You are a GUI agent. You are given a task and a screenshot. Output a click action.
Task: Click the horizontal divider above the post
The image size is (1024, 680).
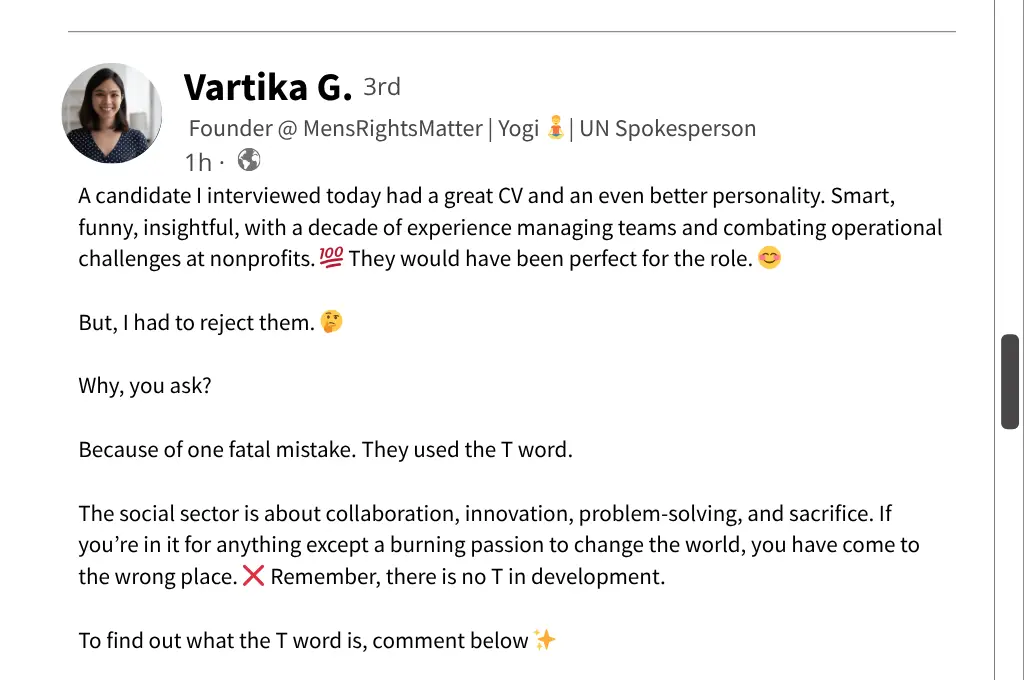tap(512, 33)
